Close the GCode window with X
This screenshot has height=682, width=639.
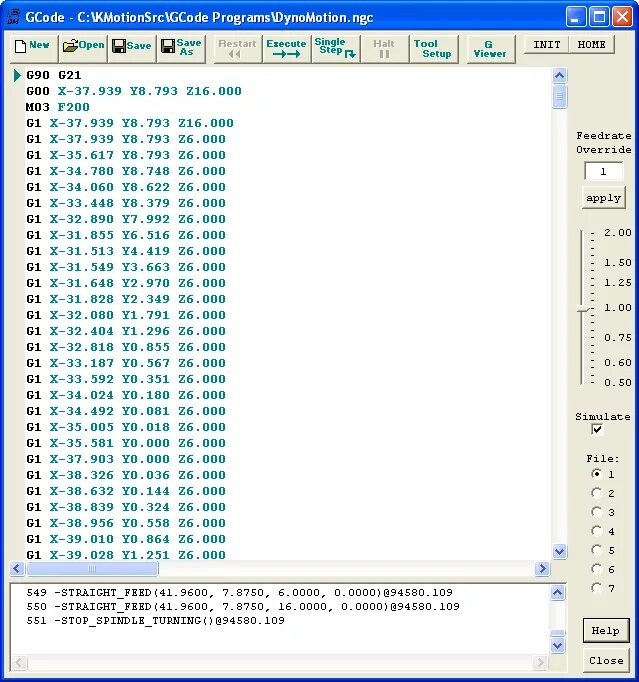(622, 17)
